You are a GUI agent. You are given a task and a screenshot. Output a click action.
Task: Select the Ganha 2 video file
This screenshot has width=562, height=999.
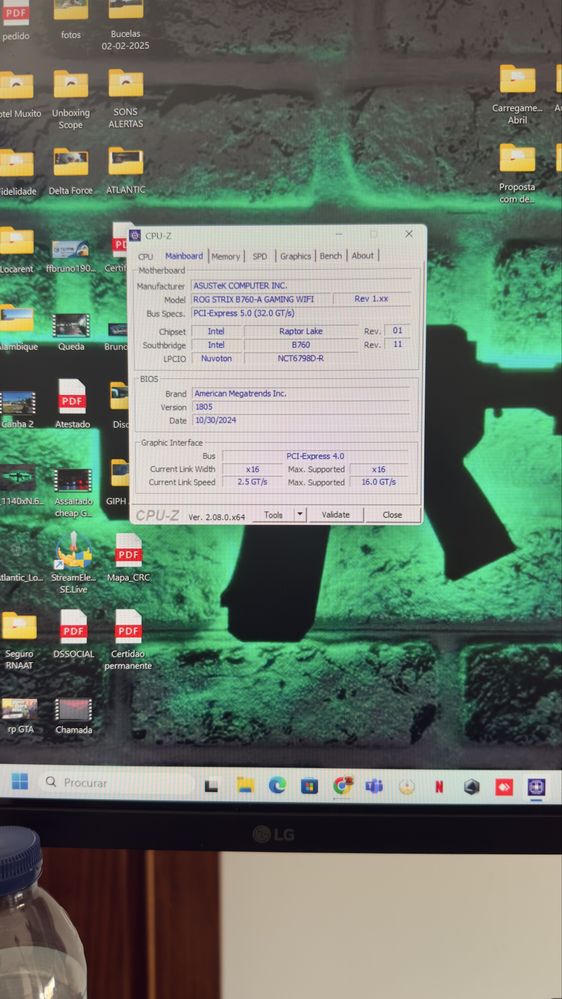coord(18,409)
